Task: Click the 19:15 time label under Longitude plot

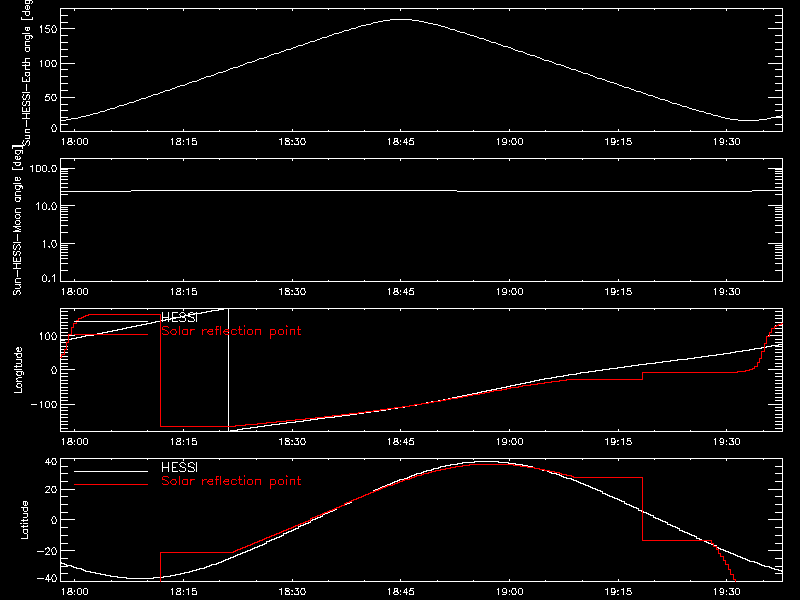Action: tap(618, 442)
